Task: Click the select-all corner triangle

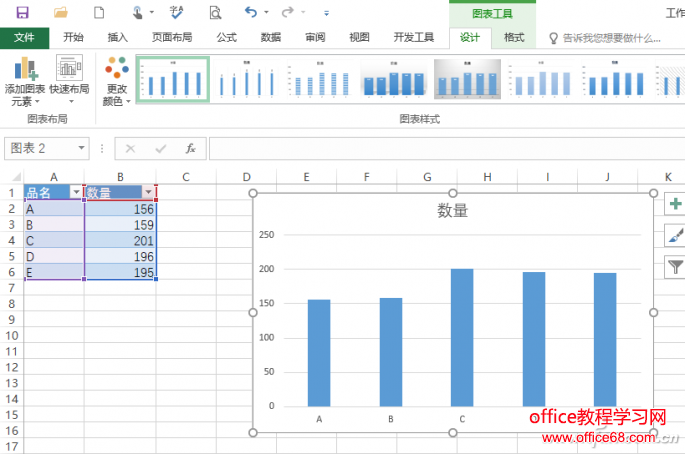Action: [16, 177]
